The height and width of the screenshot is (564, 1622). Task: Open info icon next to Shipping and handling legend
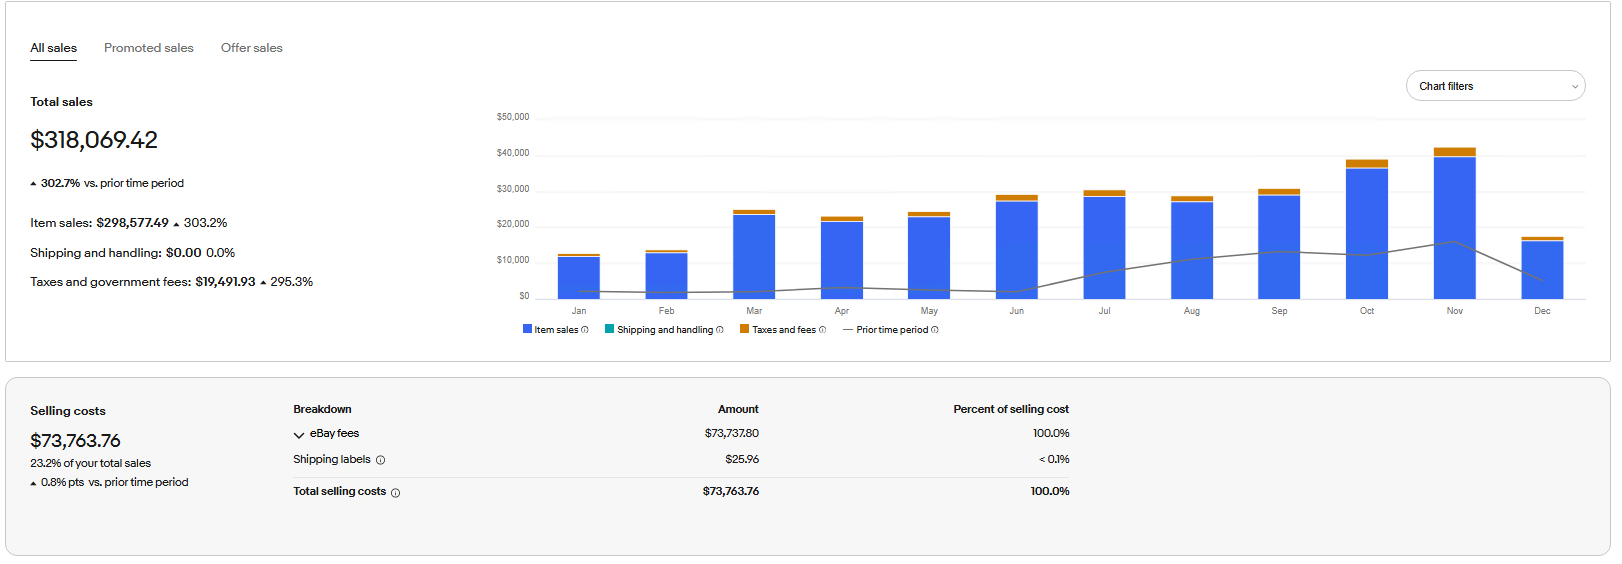point(720,330)
